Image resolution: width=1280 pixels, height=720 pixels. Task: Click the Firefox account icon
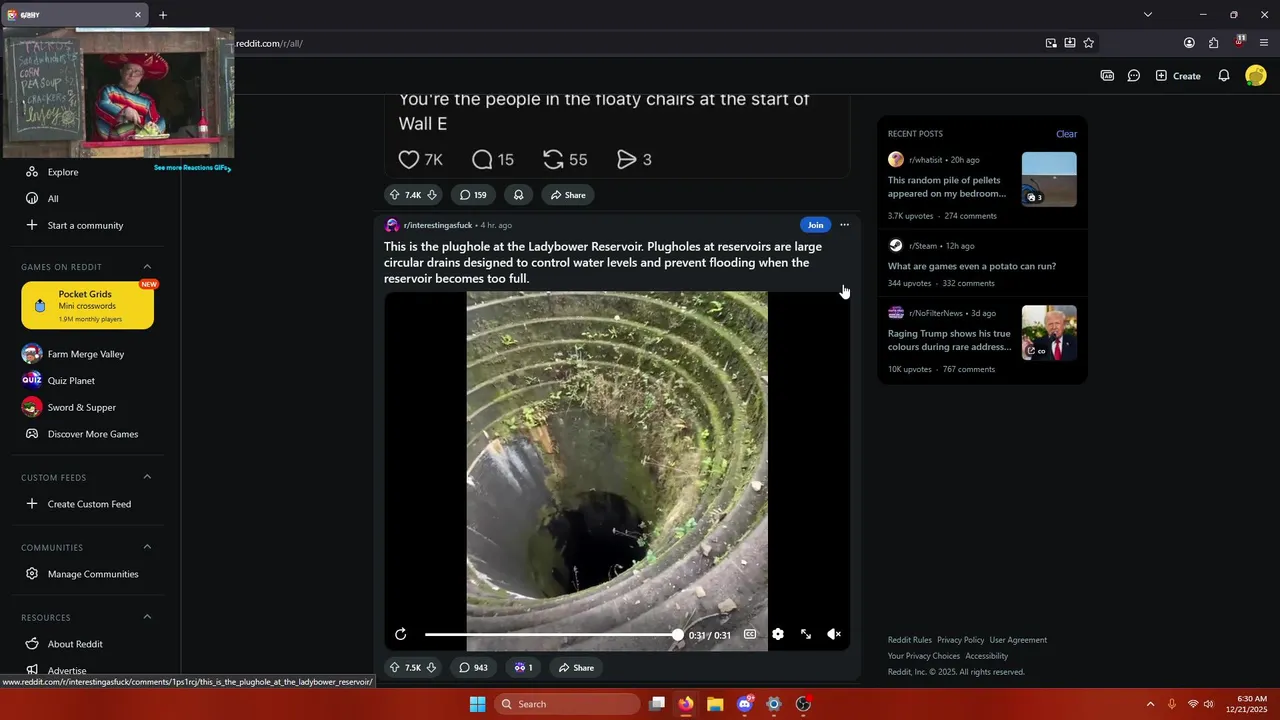click(1189, 43)
